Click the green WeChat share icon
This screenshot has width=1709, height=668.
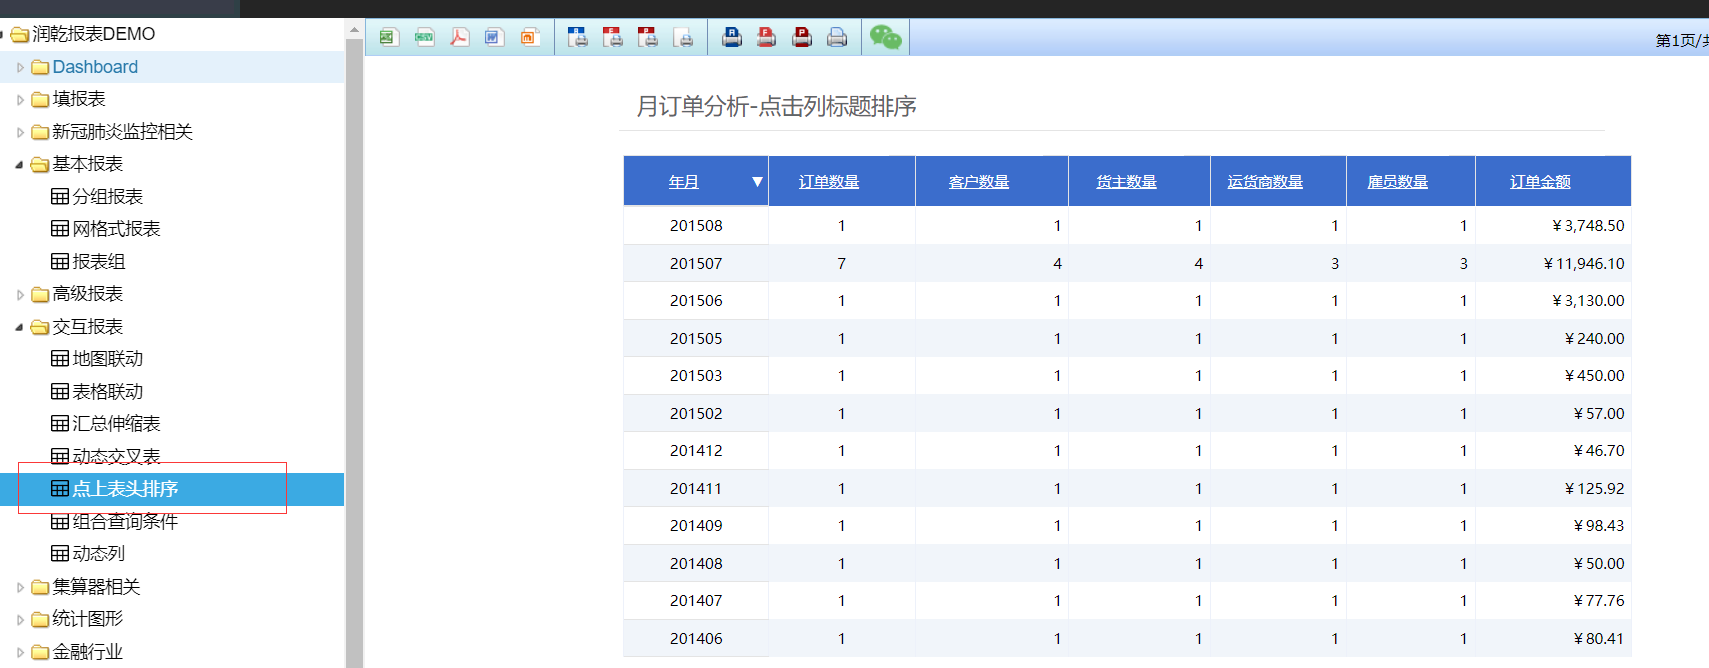885,38
